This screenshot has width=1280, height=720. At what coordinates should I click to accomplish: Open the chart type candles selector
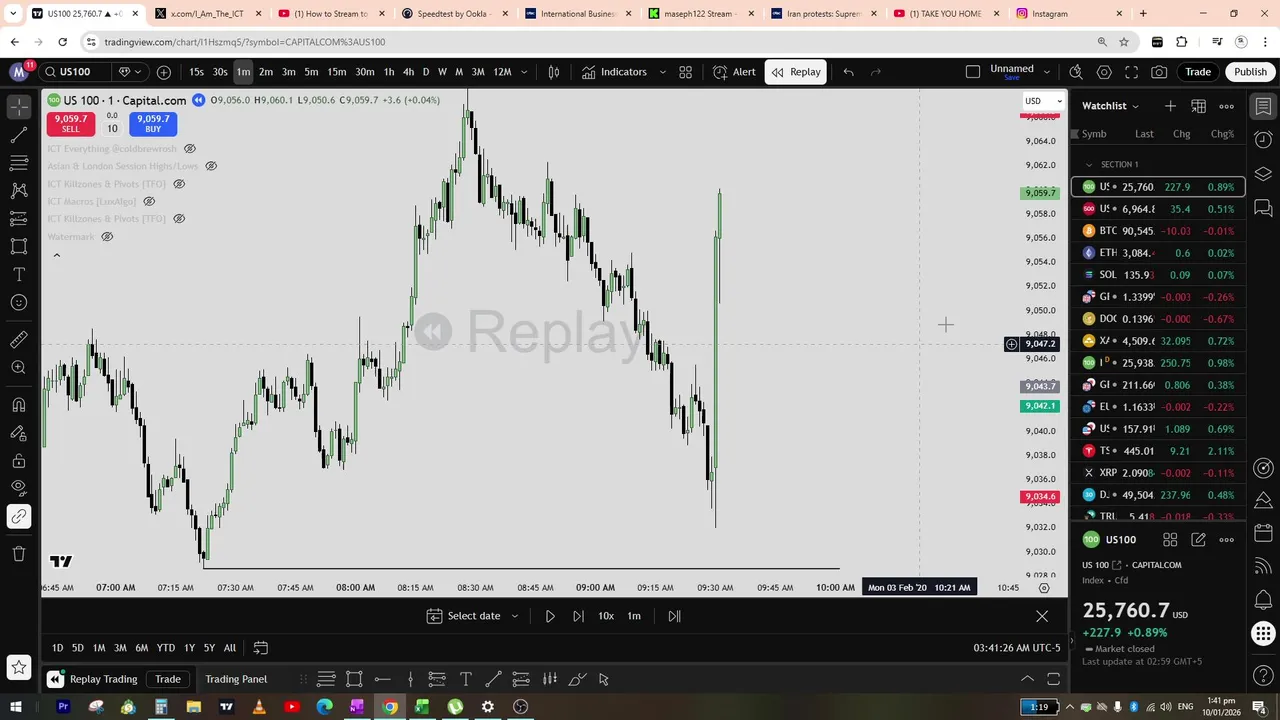point(553,72)
